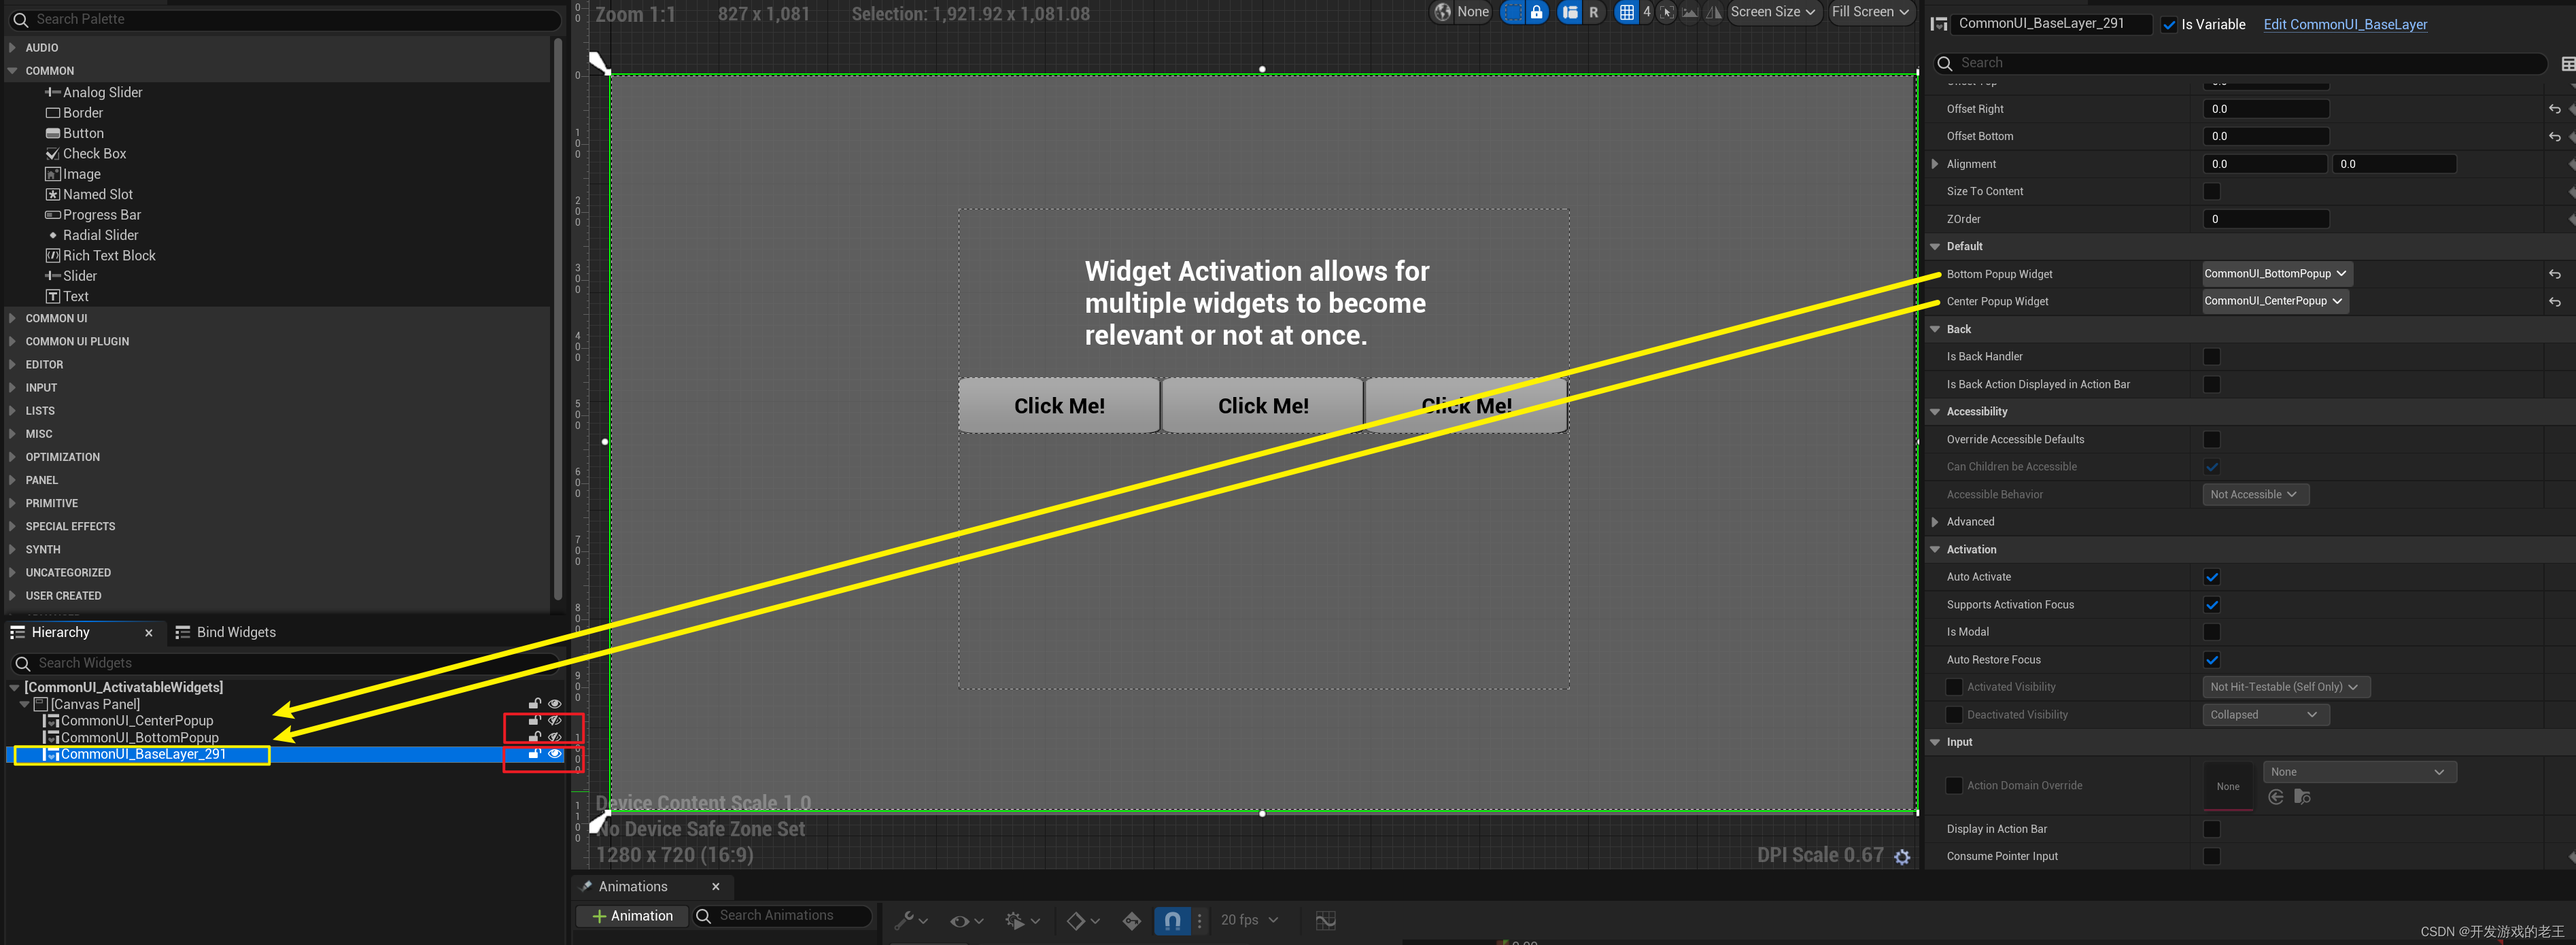The width and height of the screenshot is (2576, 945).
Task: Open the sequencer curve editor icon
Action: pyautogui.click(x=1325, y=920)
